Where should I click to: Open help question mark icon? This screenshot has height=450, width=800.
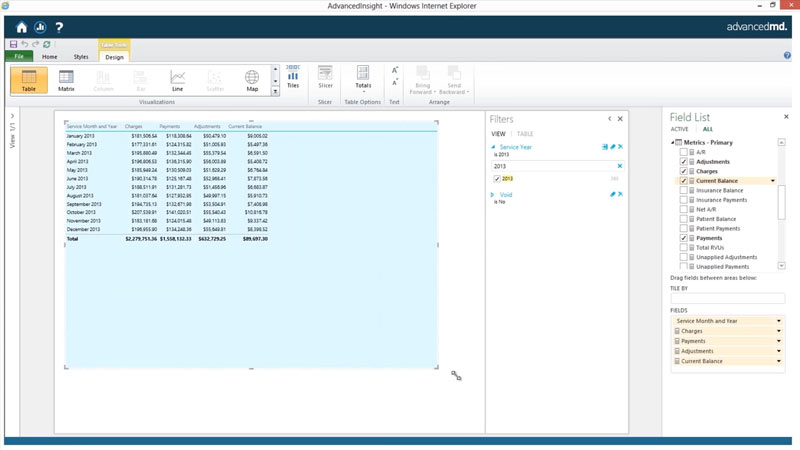click(x=59, y=28)
